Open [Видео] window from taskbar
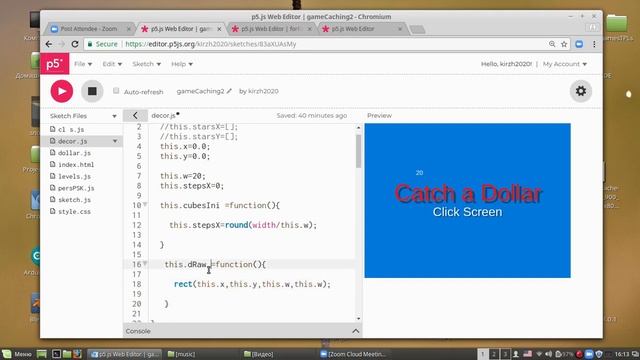Image resolution: width=640 pixels, height=360 pixels. coord(258,354)
